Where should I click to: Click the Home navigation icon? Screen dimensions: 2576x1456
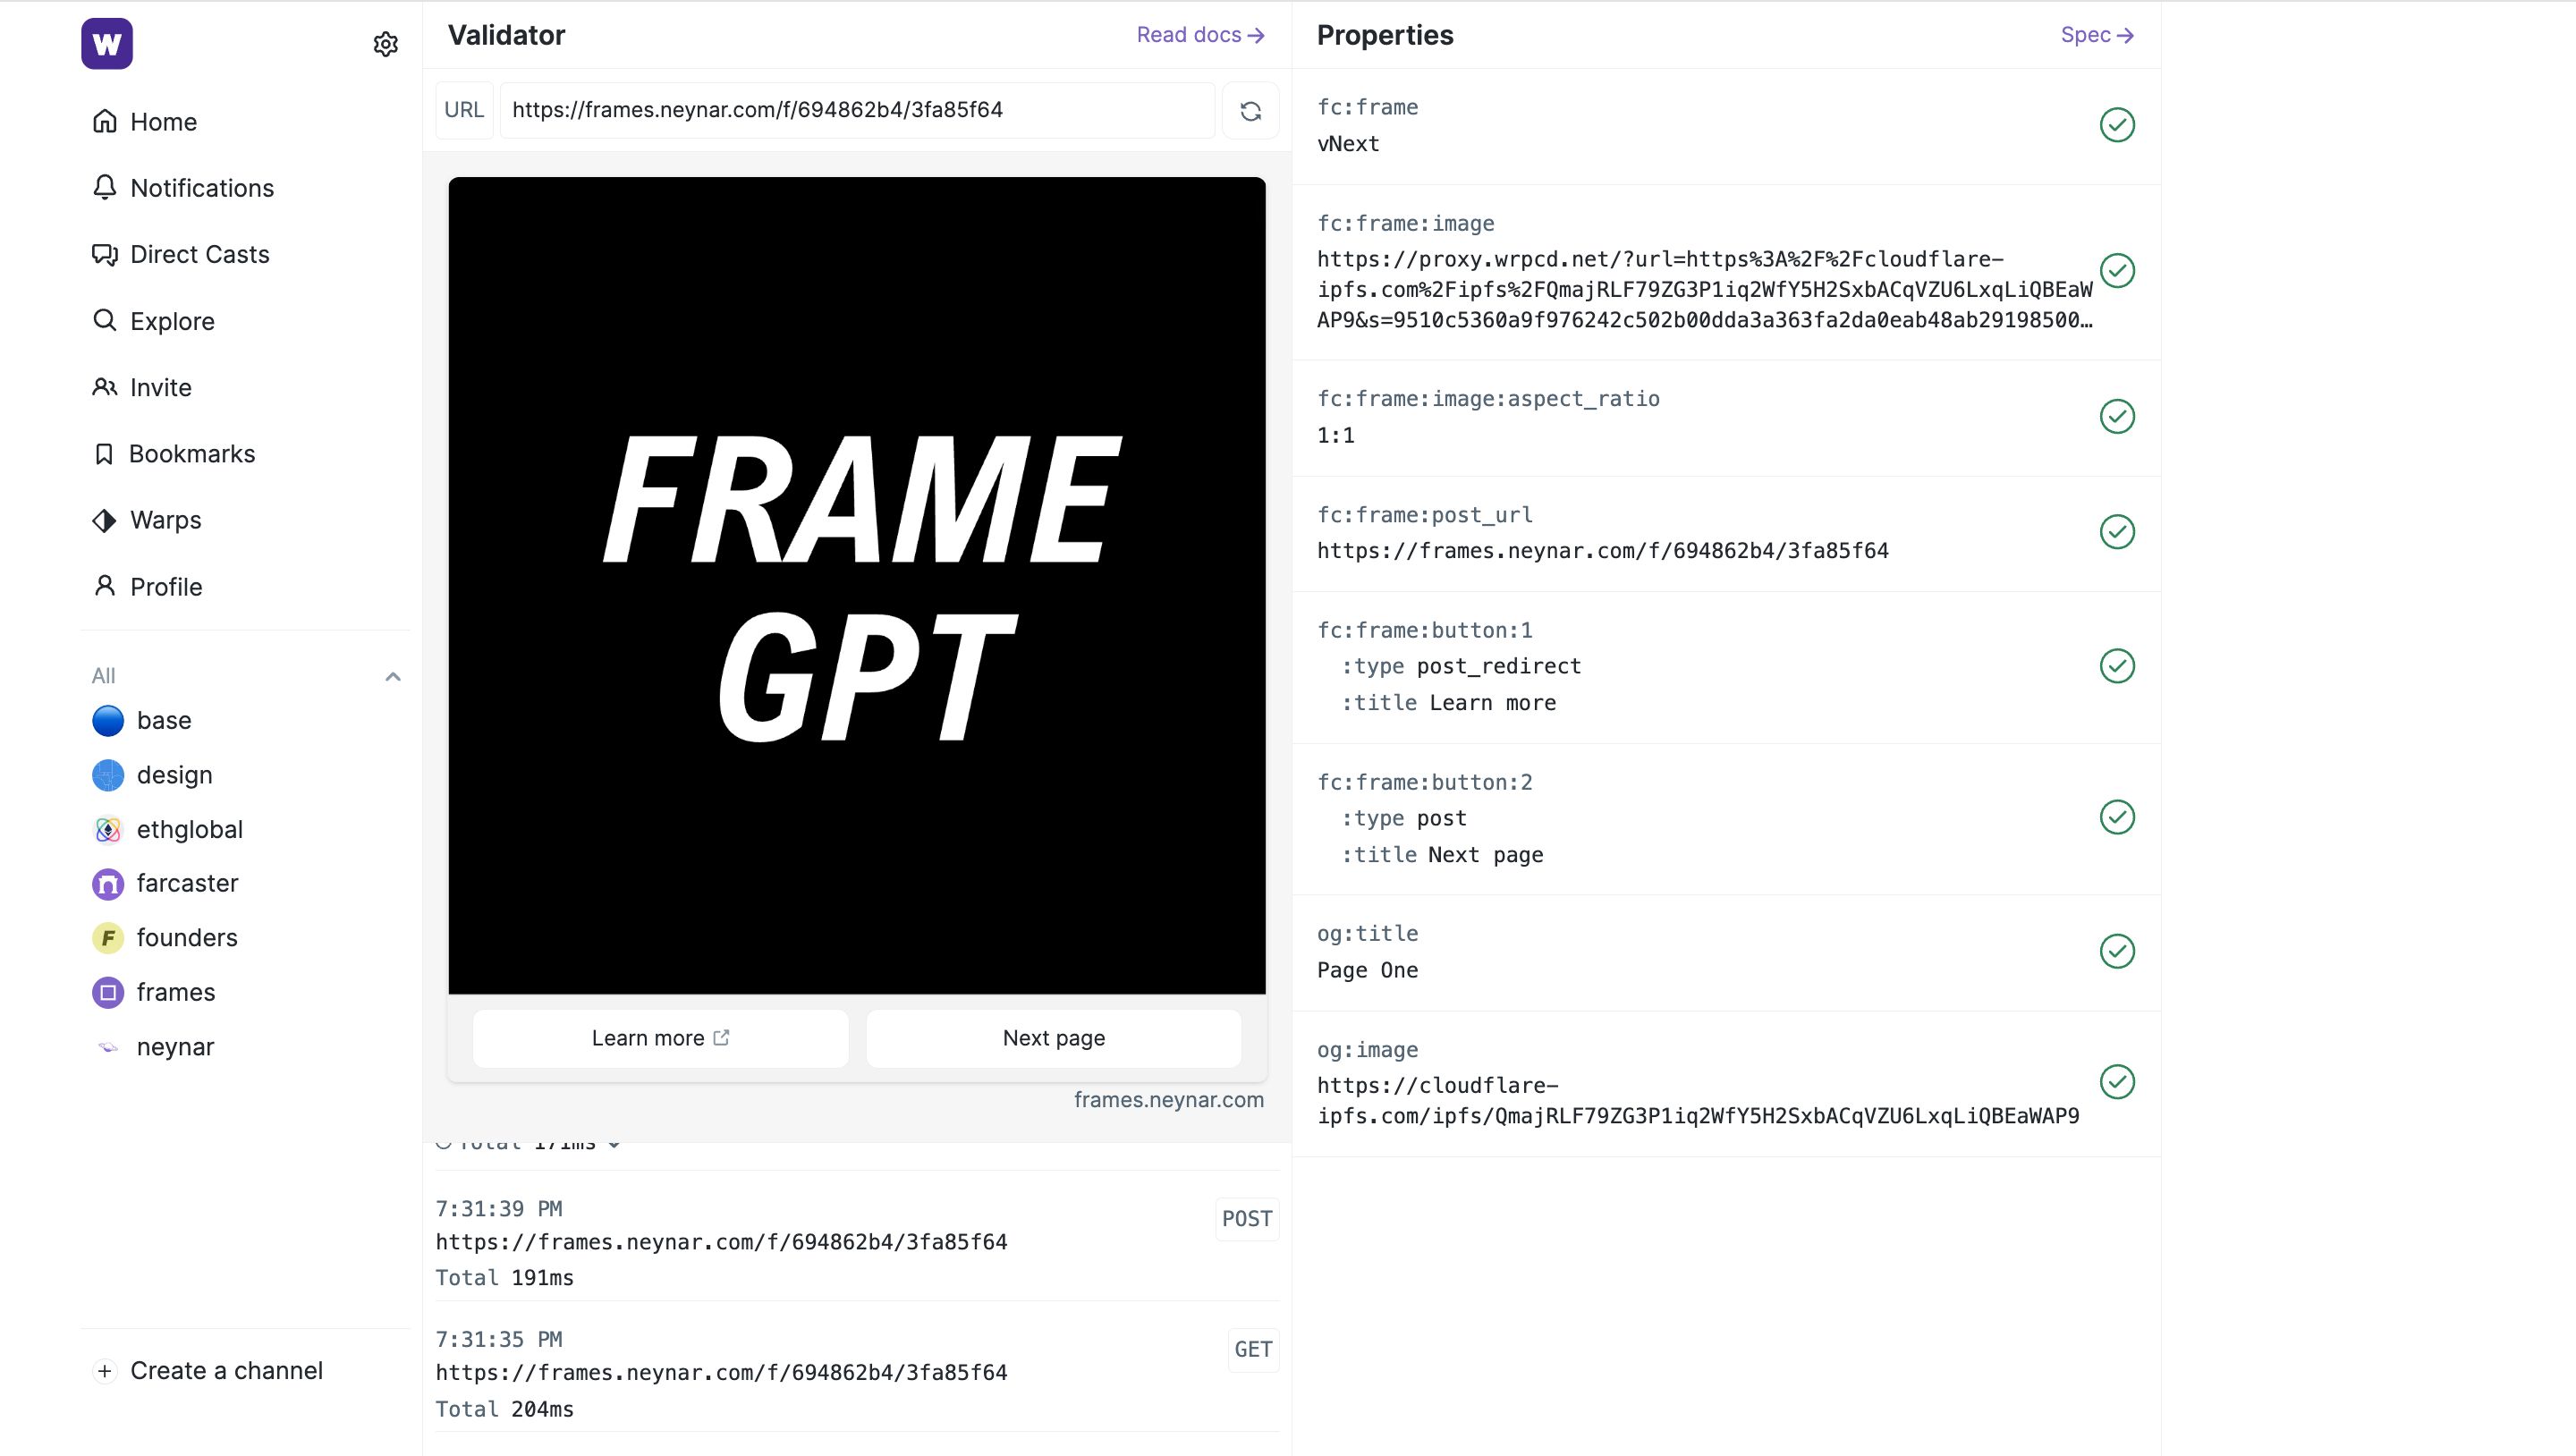click(106, 122)
